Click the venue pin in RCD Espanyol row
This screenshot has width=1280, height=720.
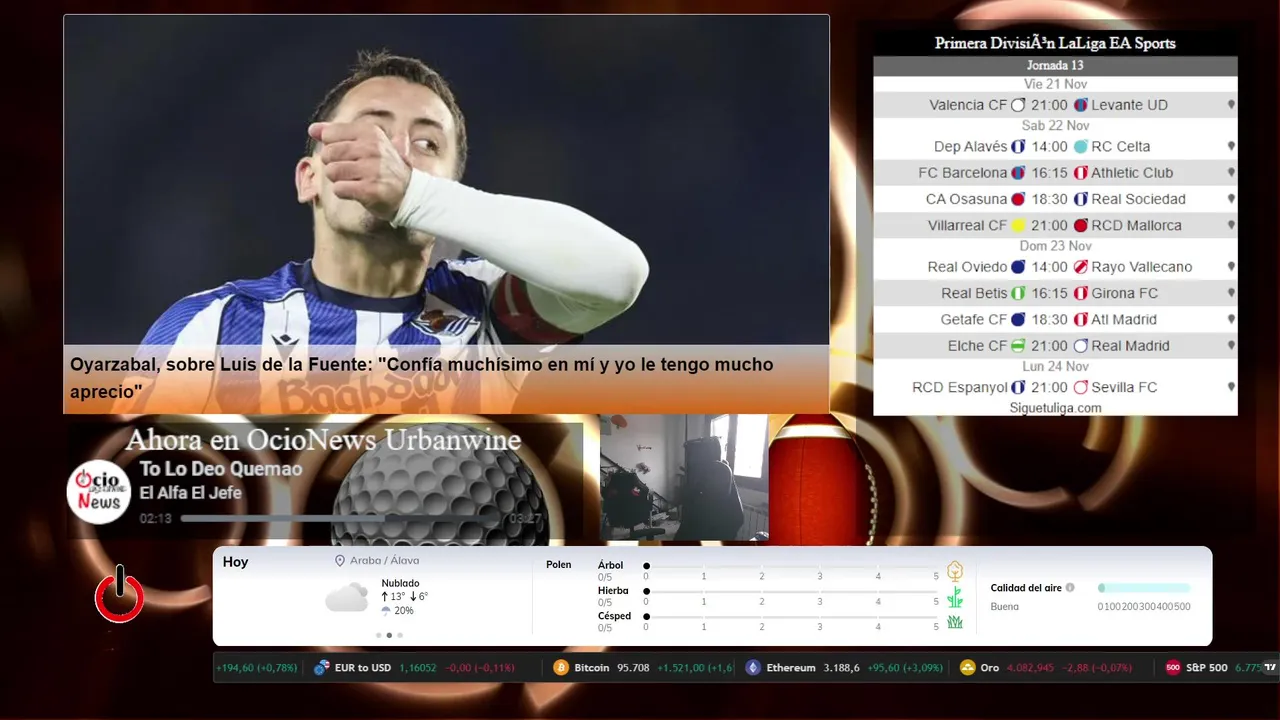[1231, 388]
